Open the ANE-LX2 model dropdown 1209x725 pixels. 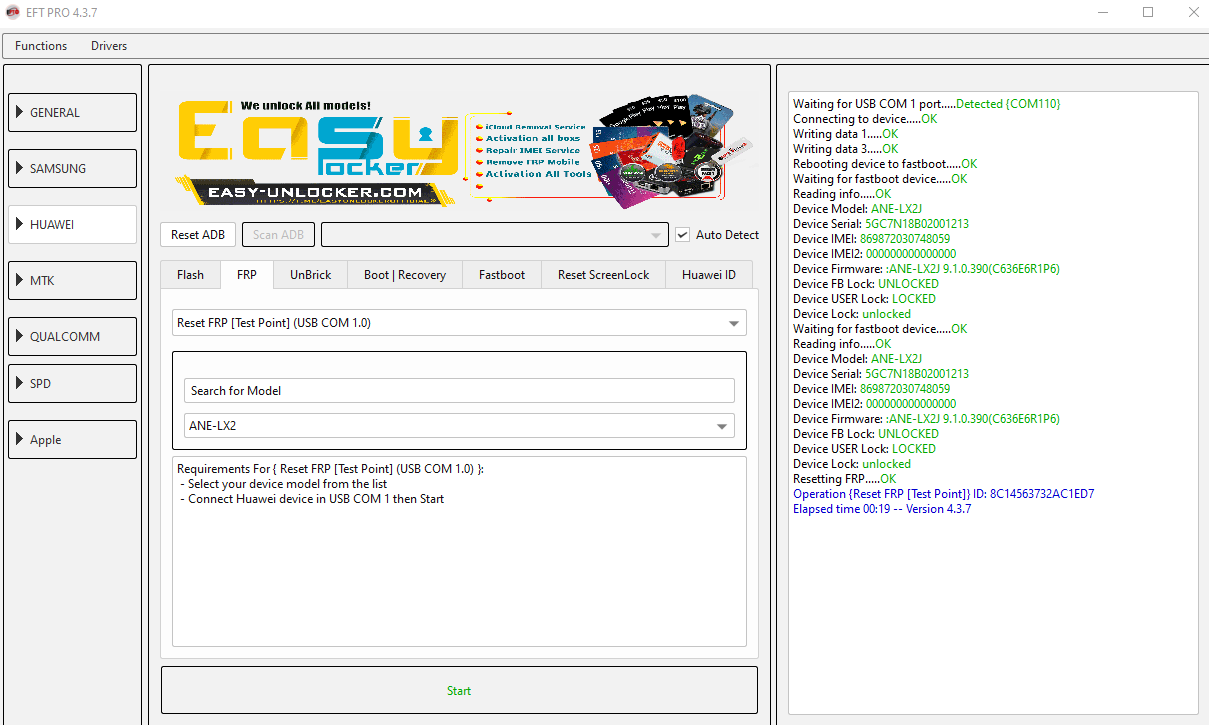tap(459, 426)
